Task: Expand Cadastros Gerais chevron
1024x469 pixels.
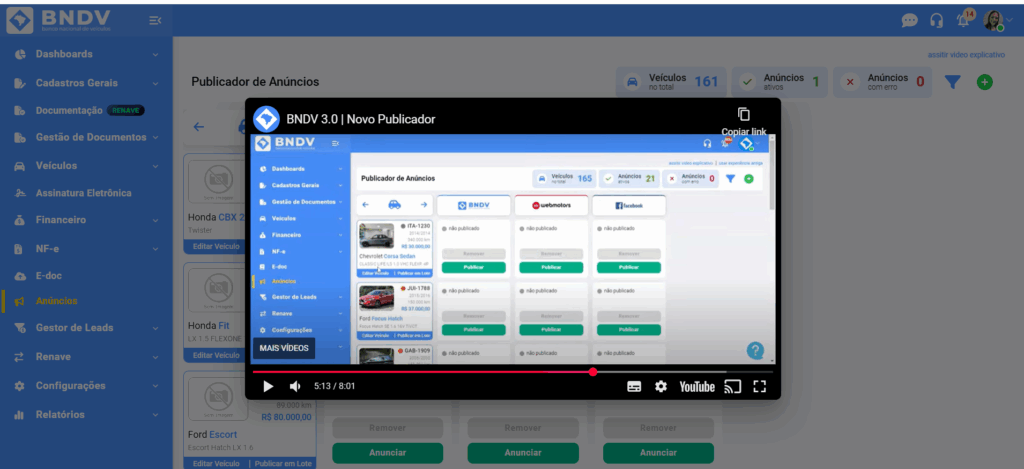Action: (x=155, y=84)
